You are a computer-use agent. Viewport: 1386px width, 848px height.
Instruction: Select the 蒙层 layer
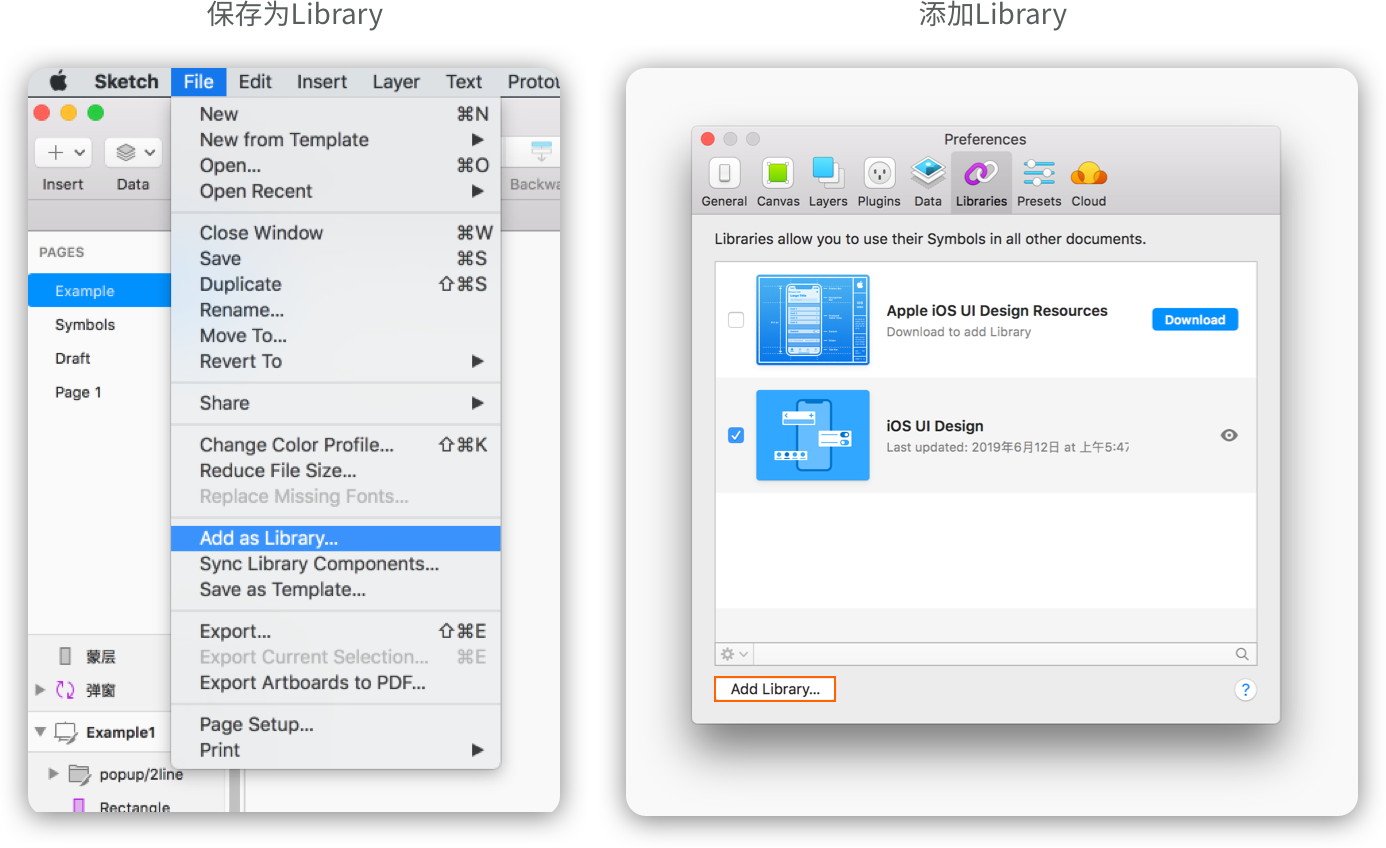[100, 657]
